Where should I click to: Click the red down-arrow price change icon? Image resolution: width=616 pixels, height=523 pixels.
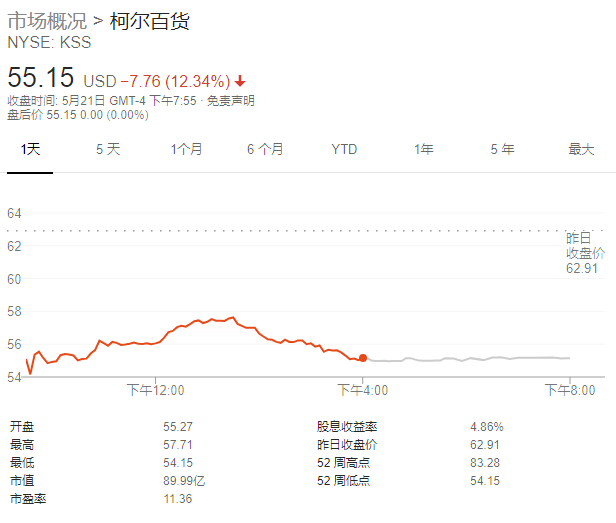(240, 82)
